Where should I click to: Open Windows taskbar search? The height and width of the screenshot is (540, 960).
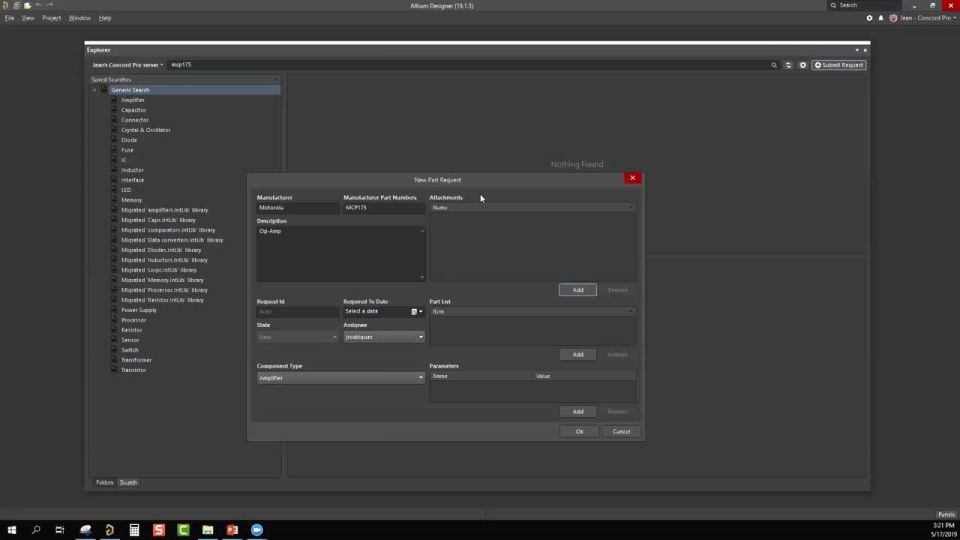click(x=36, y=530)
